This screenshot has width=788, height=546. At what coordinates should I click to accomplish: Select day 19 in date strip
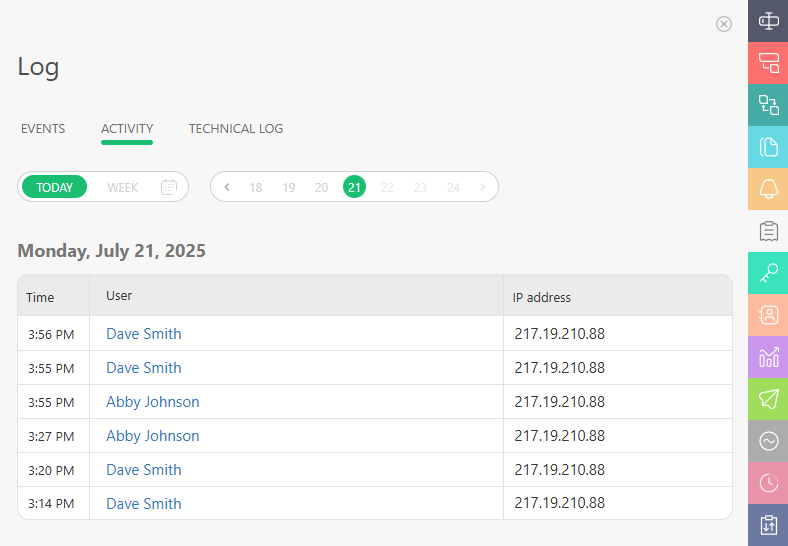(288, 188)
